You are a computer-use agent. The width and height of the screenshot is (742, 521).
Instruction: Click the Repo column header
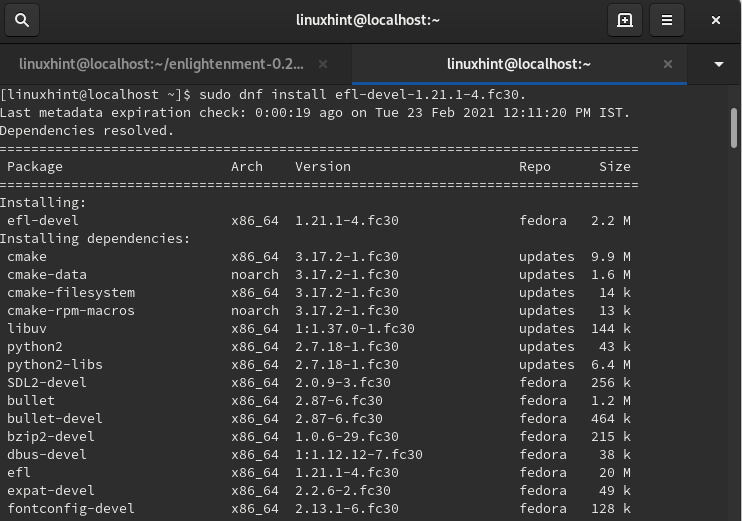click(535, 166)
